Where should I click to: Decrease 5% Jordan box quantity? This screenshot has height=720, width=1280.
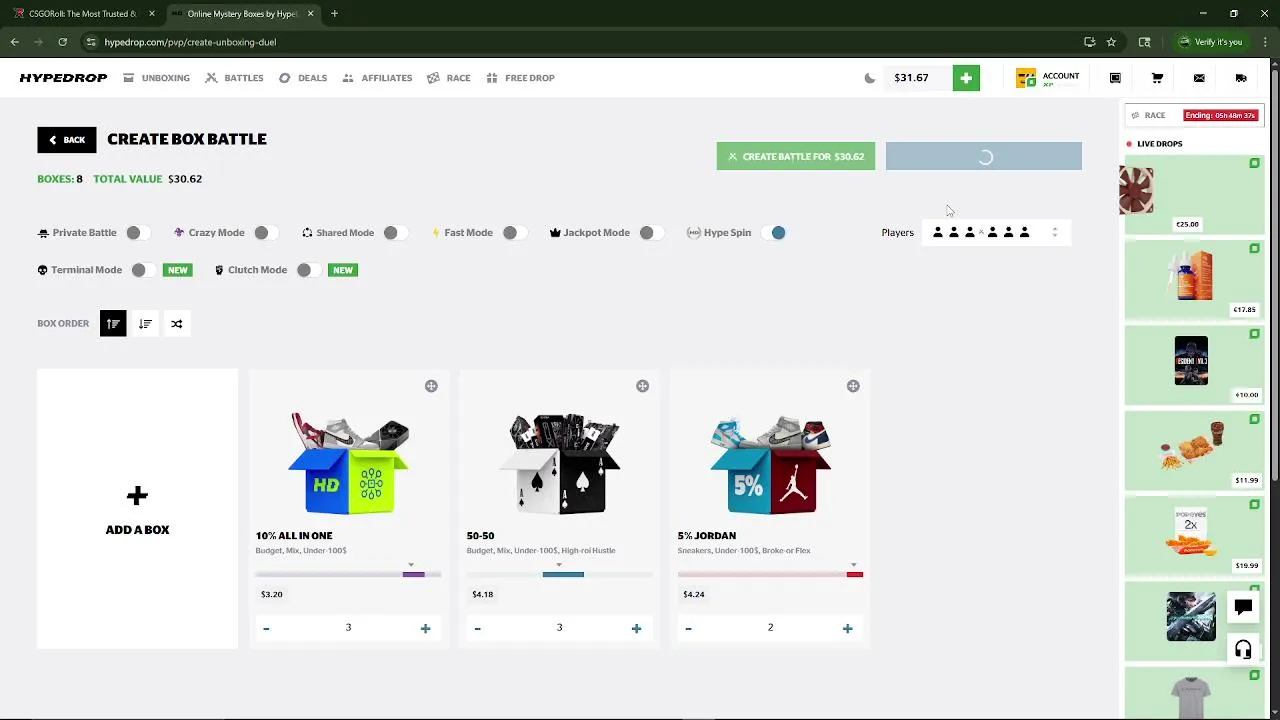[688, 628]
